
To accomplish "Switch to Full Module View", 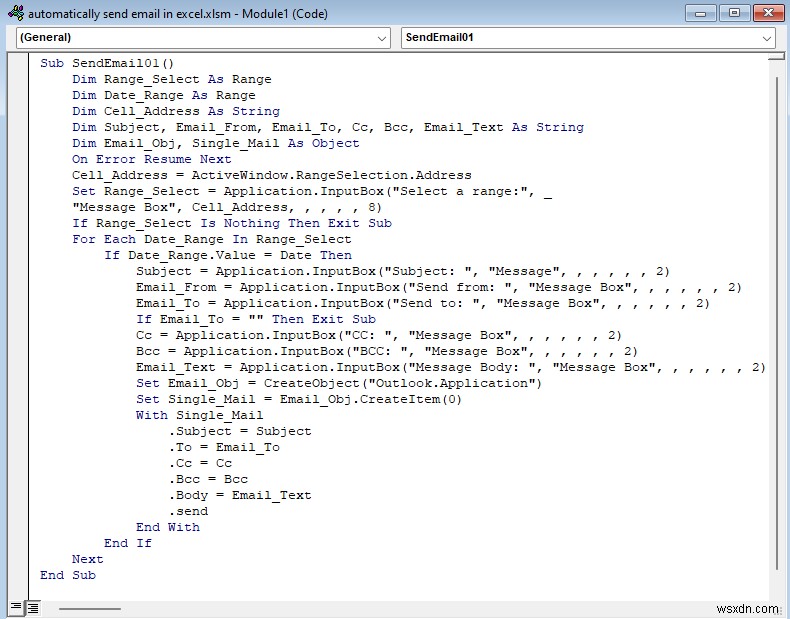I will [33, 607].
